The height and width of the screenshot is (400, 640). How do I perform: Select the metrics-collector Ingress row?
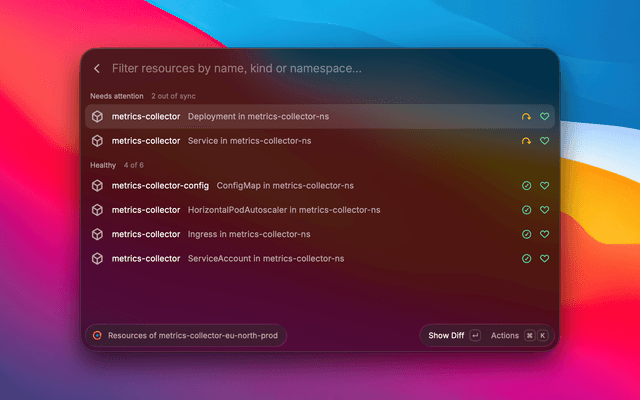coord(320,234)
